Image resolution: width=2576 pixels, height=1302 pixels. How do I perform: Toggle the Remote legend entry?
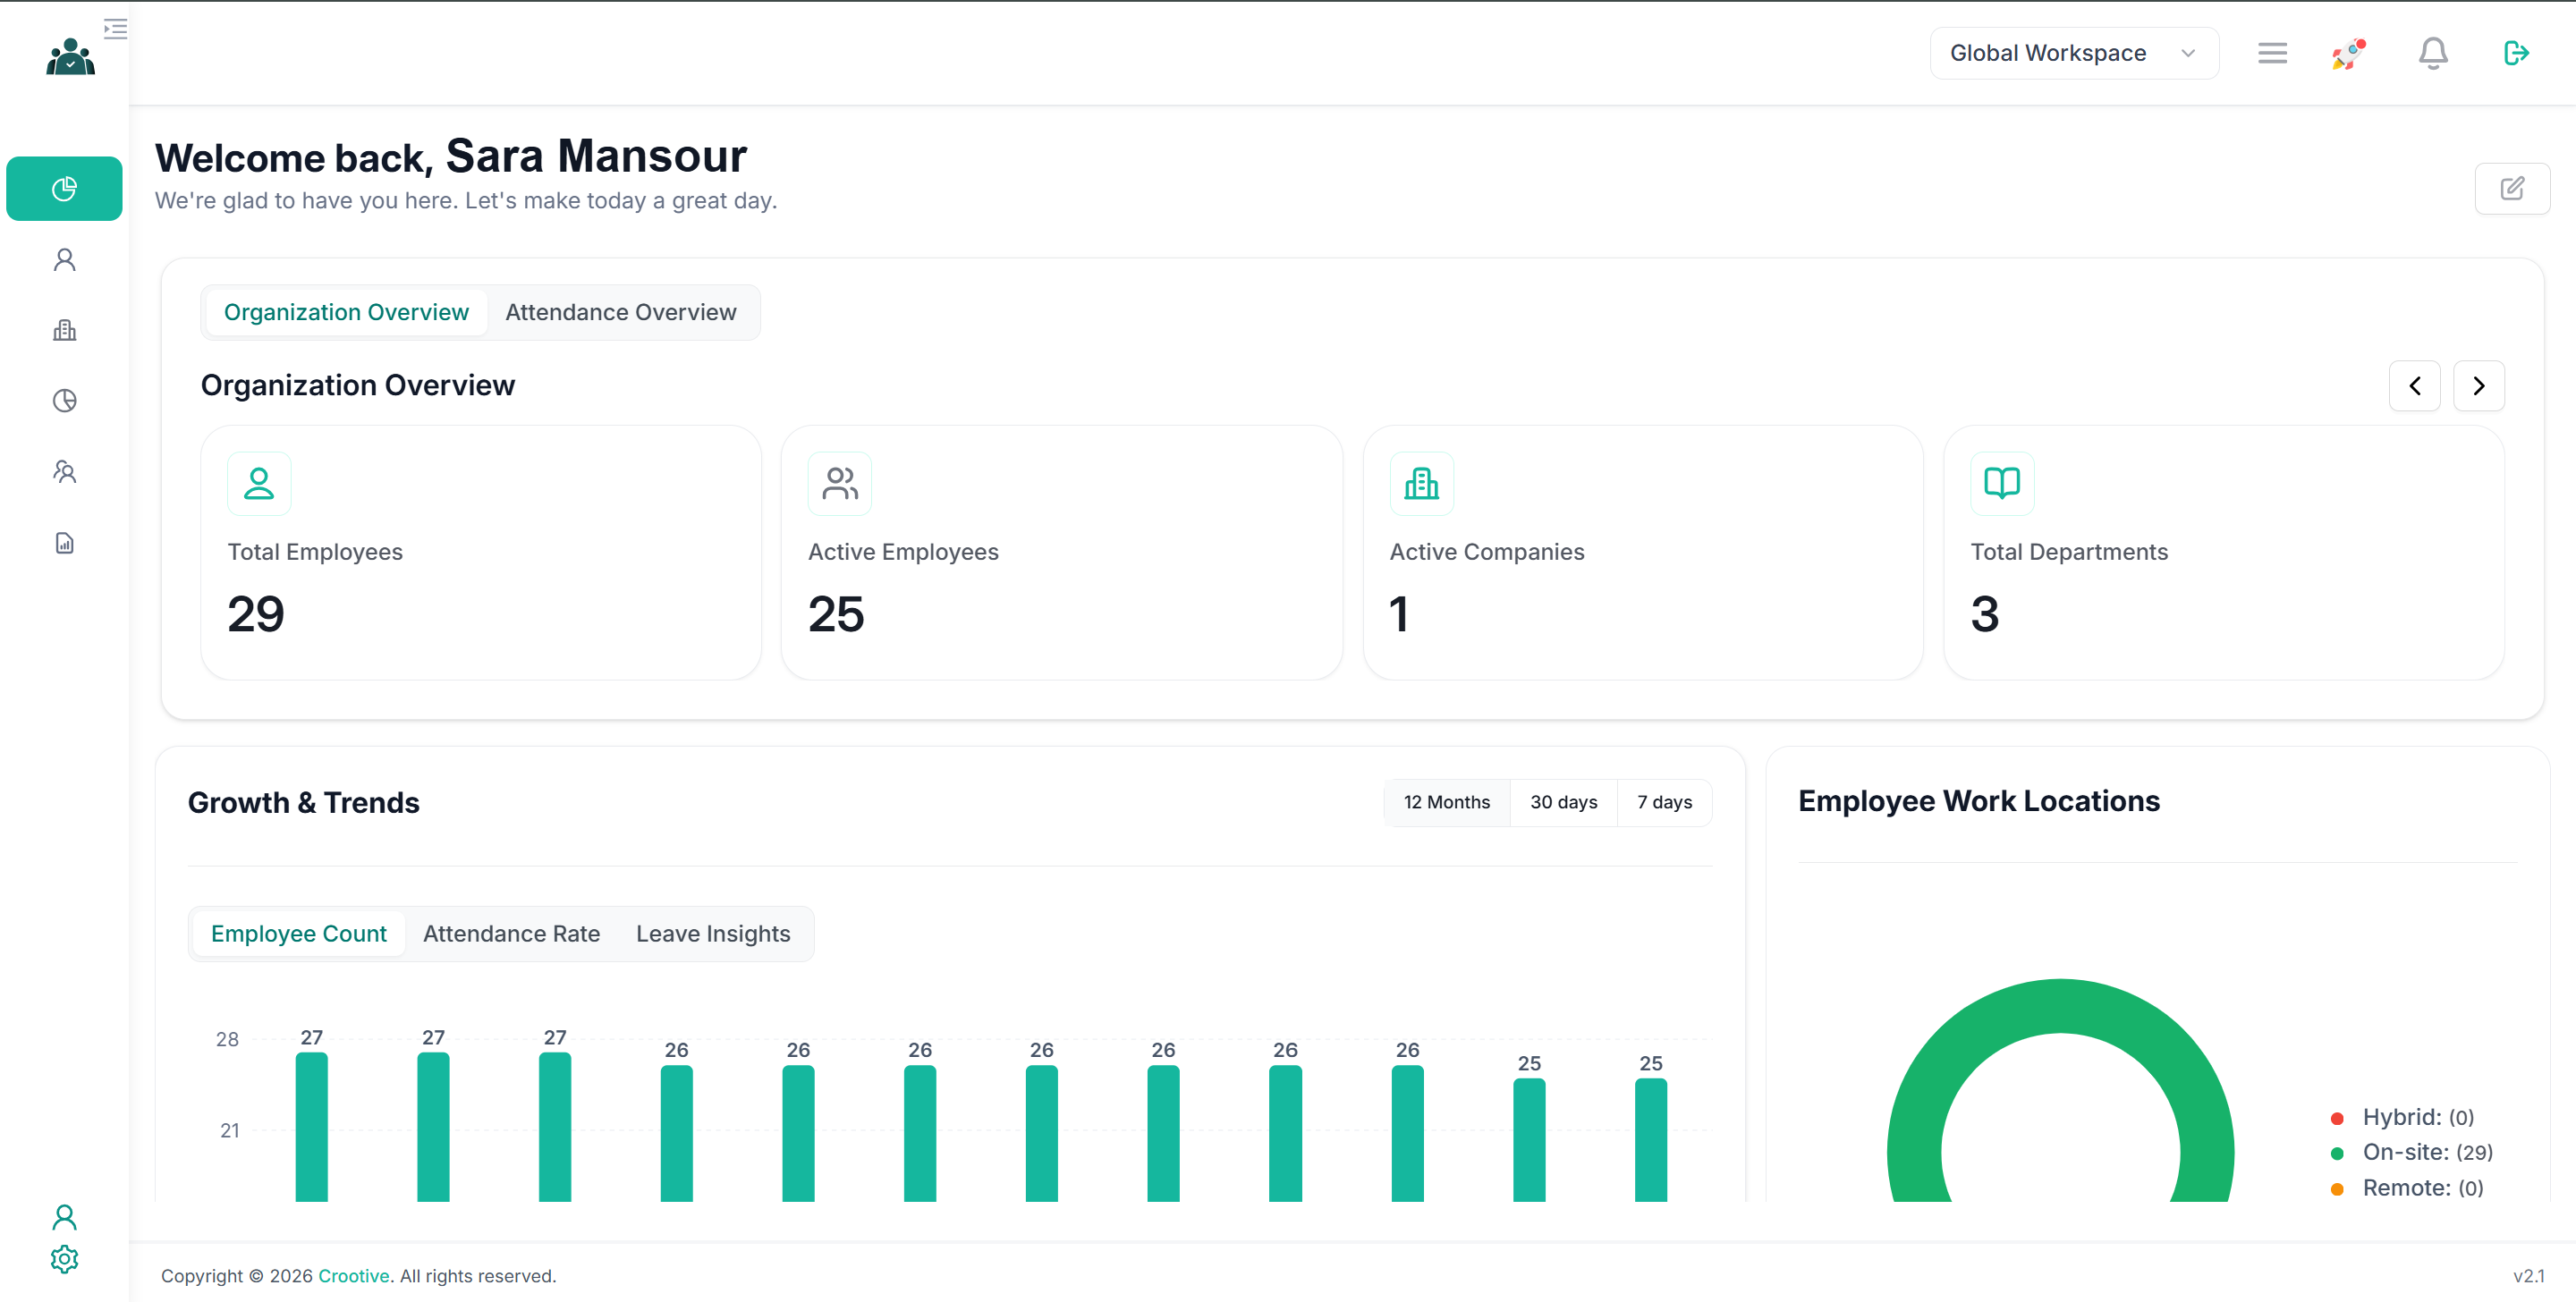[x=2406, y=1188]
